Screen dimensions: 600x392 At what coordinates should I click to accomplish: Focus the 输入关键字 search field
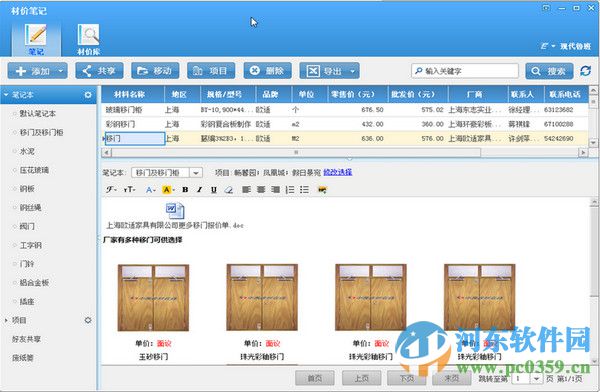tap(465, 71)
